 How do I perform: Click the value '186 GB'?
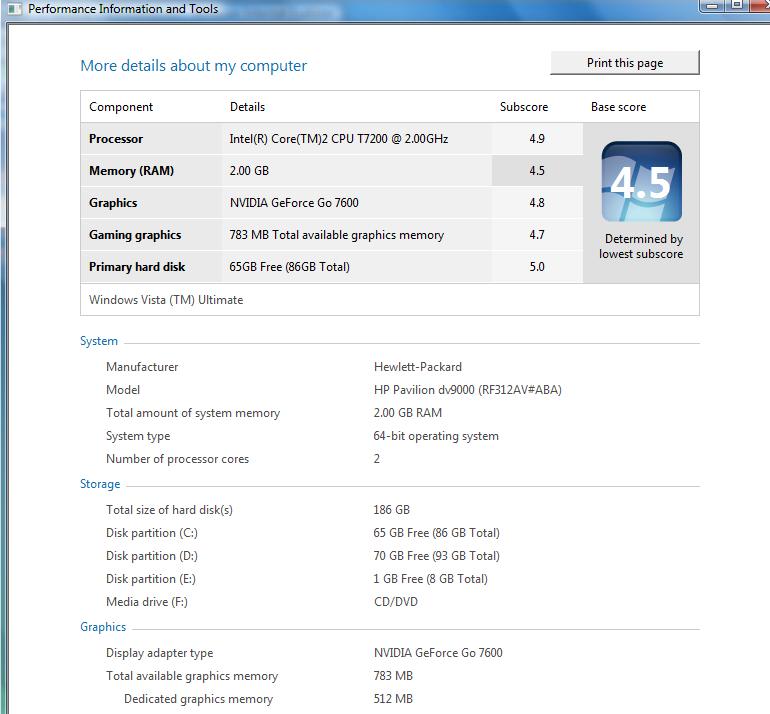click(x=391, y=510)
